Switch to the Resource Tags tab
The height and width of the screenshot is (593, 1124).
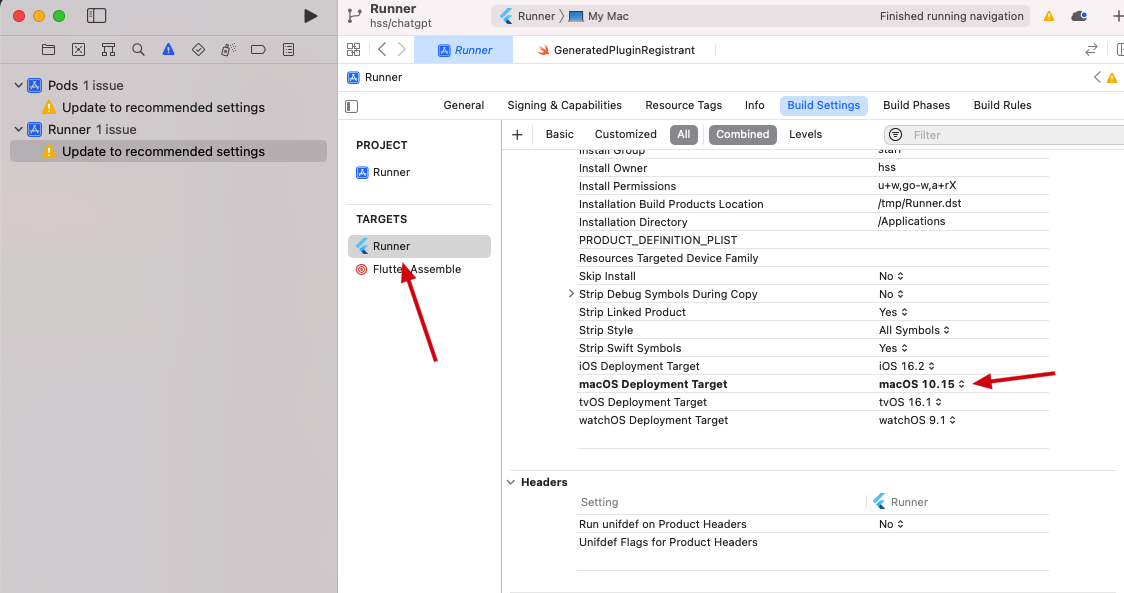684,105
